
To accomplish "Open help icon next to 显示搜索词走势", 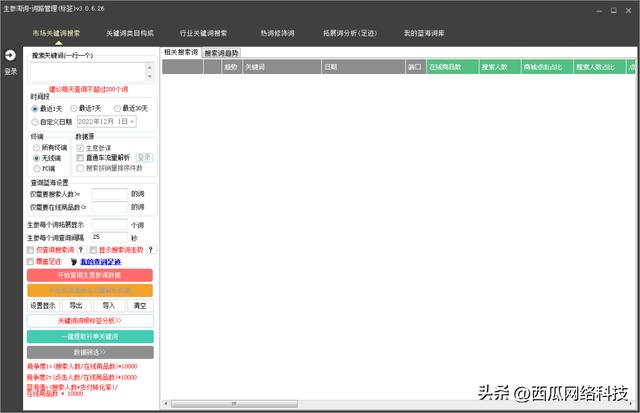I will pyautogui.click(x=151, y=250).
